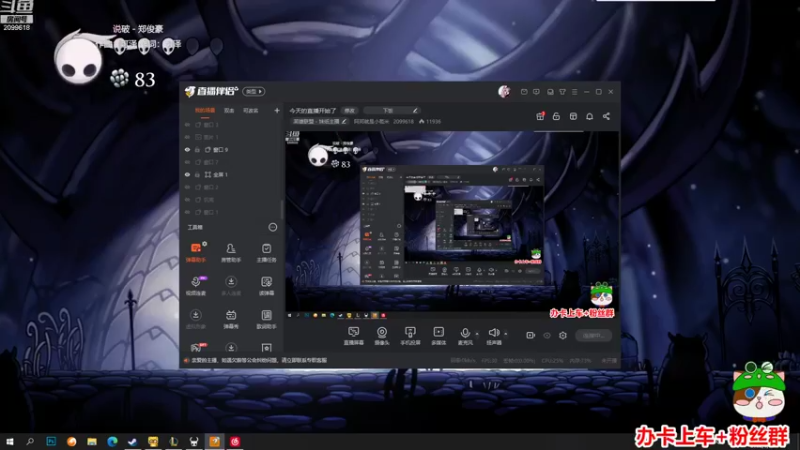The width and height of the screenshot is (800, 450).
Task: Click the speaker icon on the bottom notice bar
Action: point(186,360)
